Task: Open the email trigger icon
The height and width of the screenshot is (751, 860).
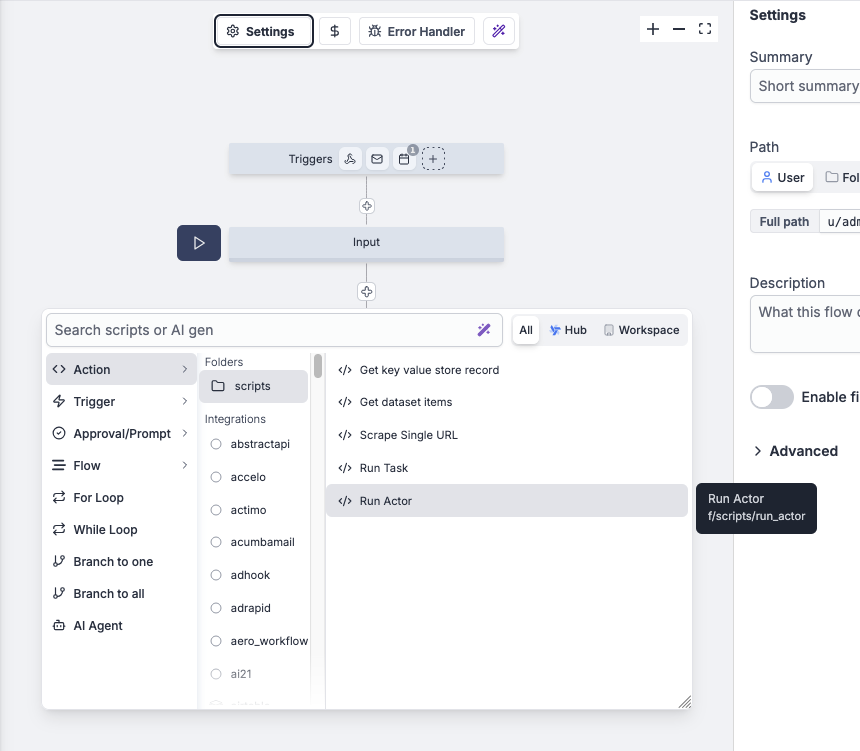Action: pos(377,158)
